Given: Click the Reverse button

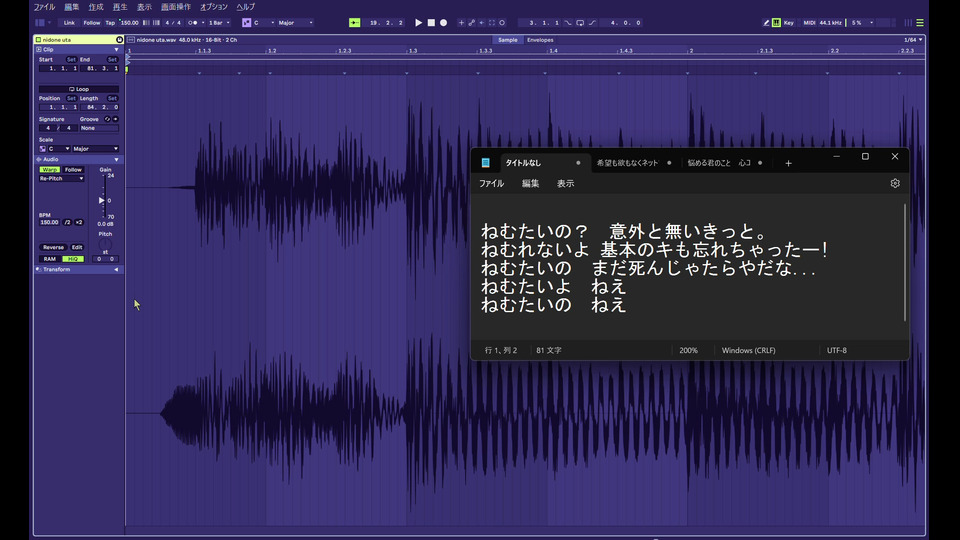Looking at the screenshot, I should (53, 247).
